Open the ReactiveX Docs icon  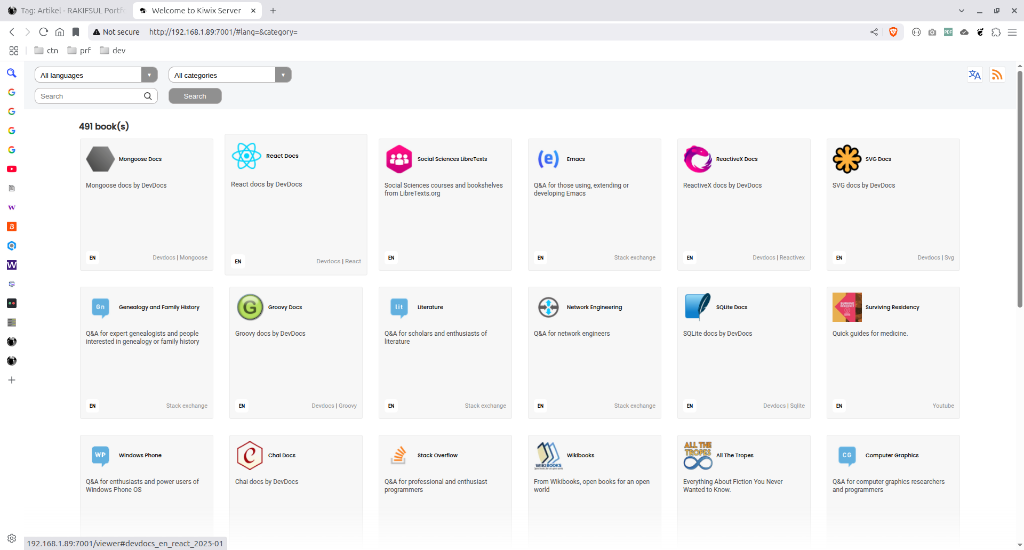pos(697,159)
